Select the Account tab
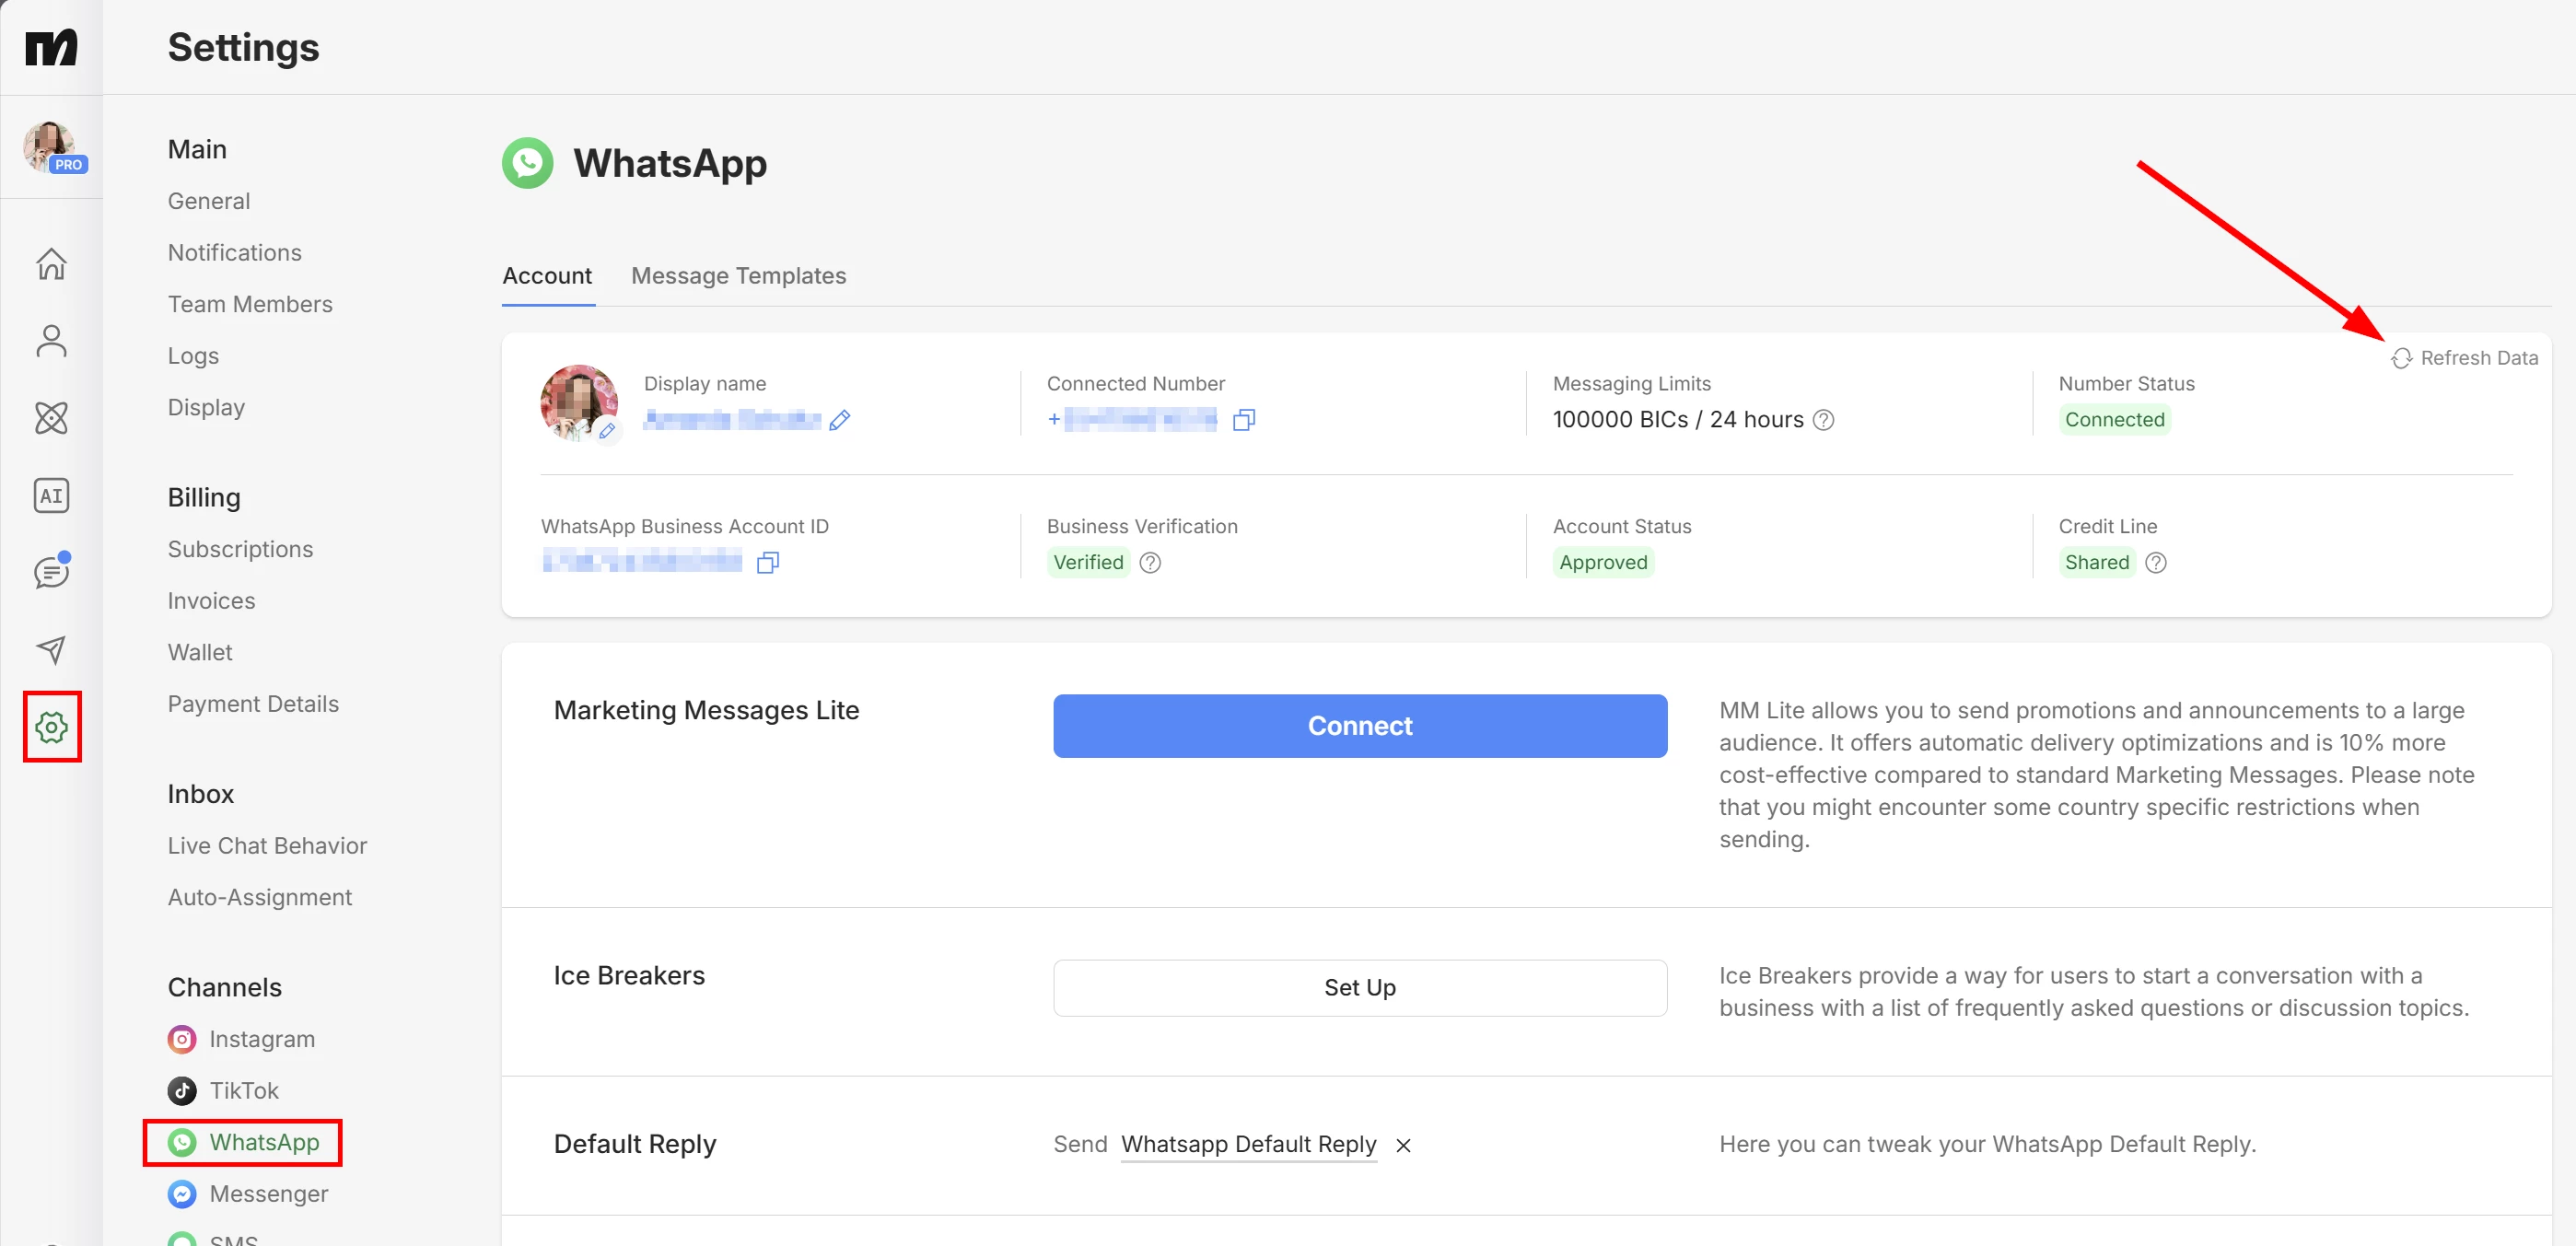The height and width of the screenshot is (1246, 2576). (546, 276)
